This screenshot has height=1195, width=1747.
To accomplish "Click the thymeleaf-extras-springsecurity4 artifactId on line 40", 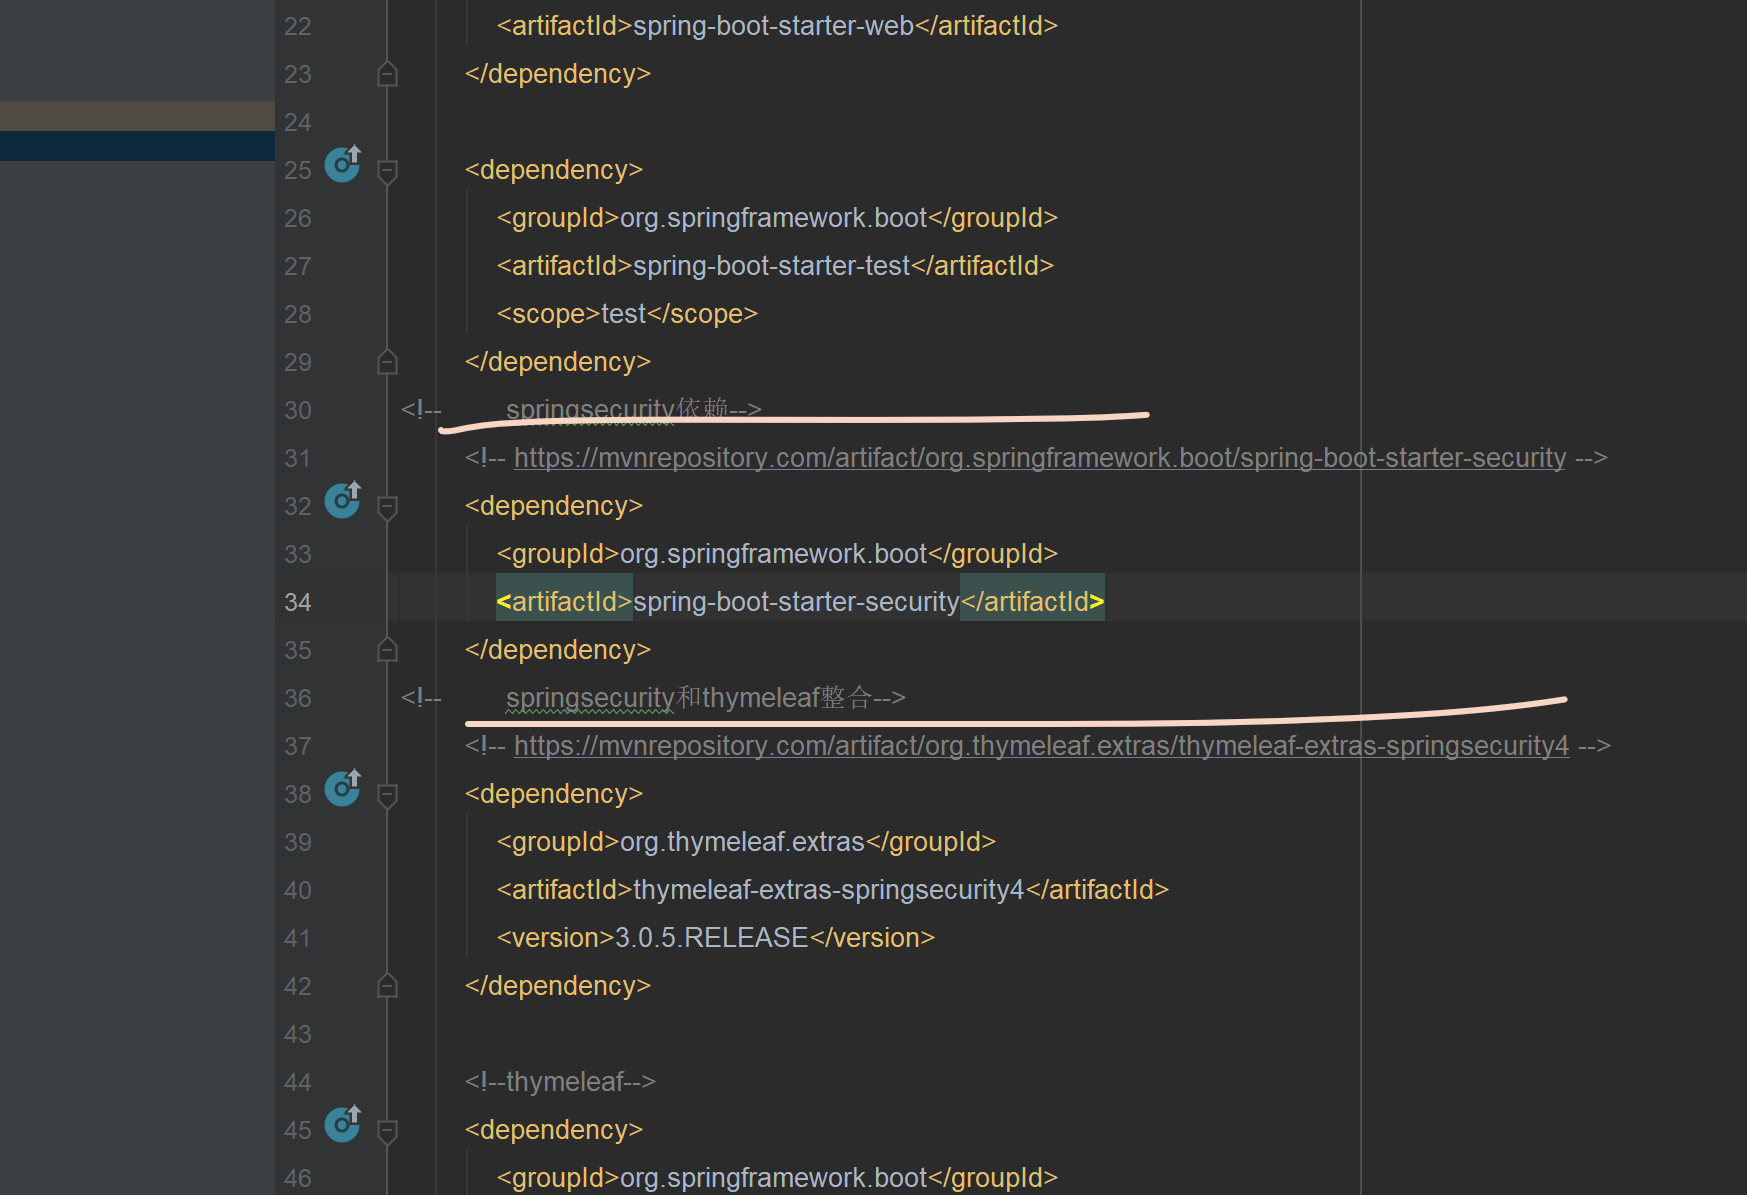I will pyautogui.click(x=829, y=890).
